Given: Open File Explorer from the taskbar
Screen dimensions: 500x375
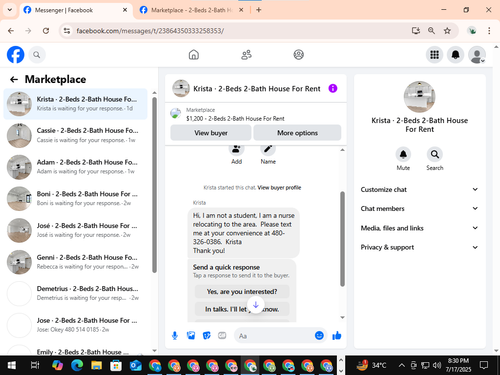Looking at the screenshot, I should (x=96, y=365).
